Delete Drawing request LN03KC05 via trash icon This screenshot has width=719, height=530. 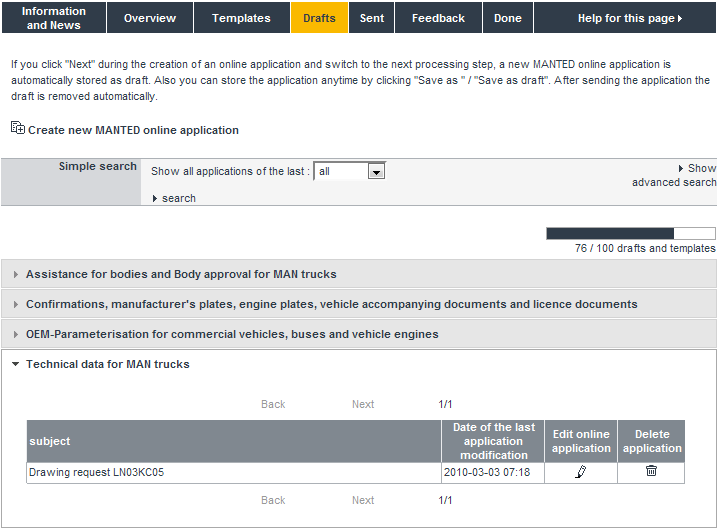tap(651, 471)
